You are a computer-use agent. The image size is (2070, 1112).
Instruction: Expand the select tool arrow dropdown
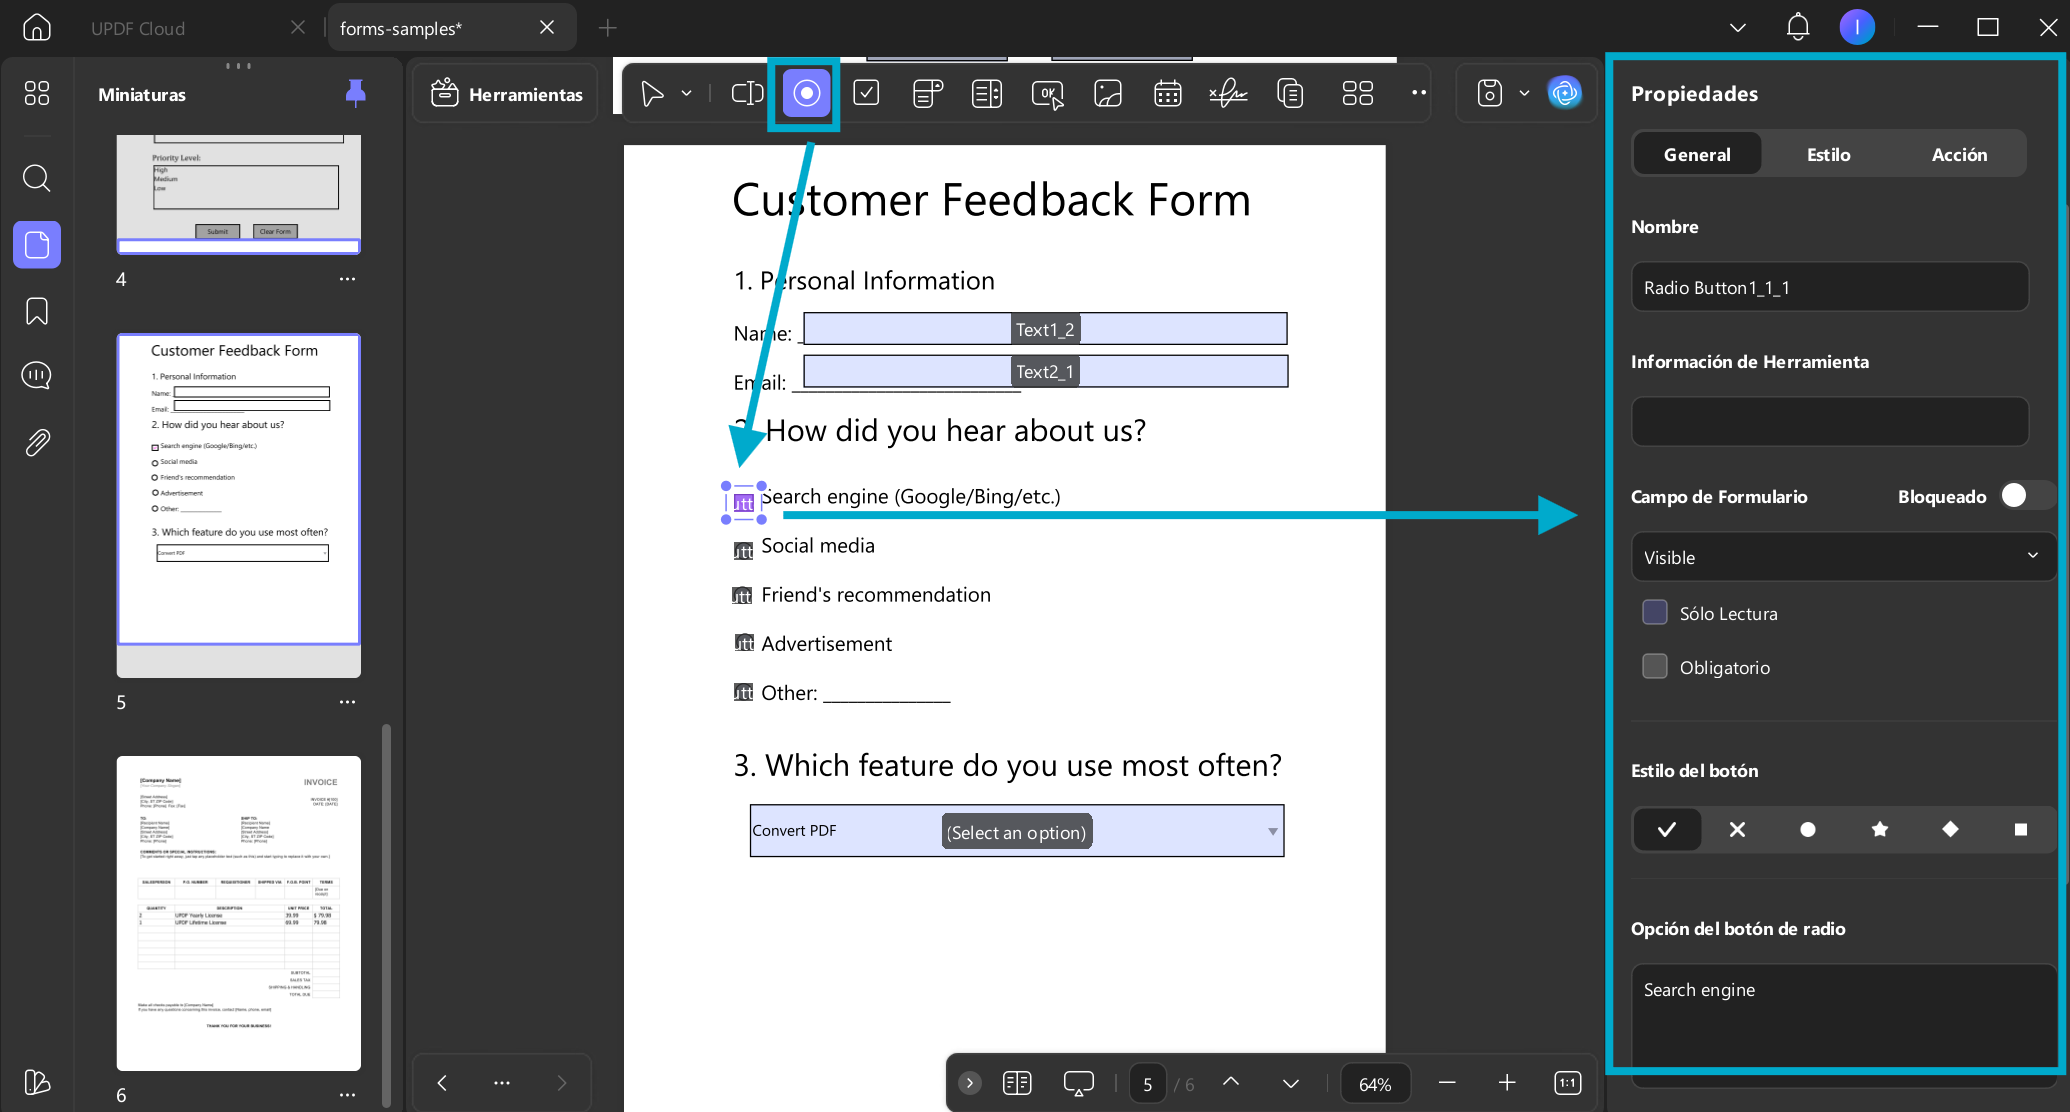coord(686,94)
